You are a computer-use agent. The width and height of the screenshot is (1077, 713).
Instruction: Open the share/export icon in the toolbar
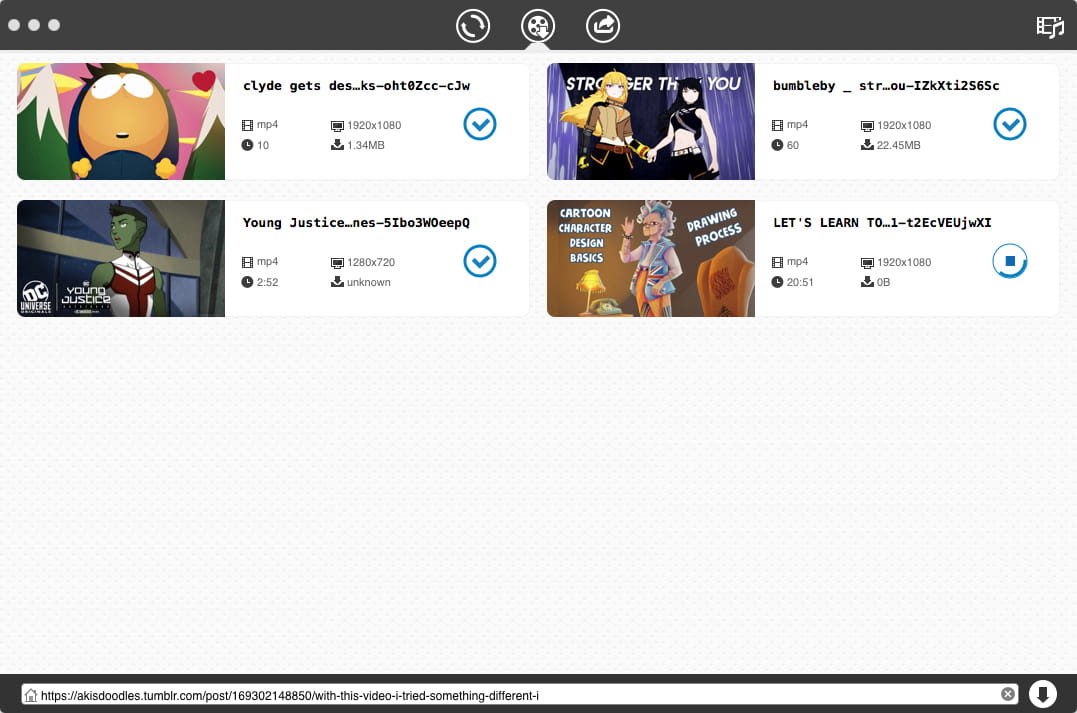[603, 26]
